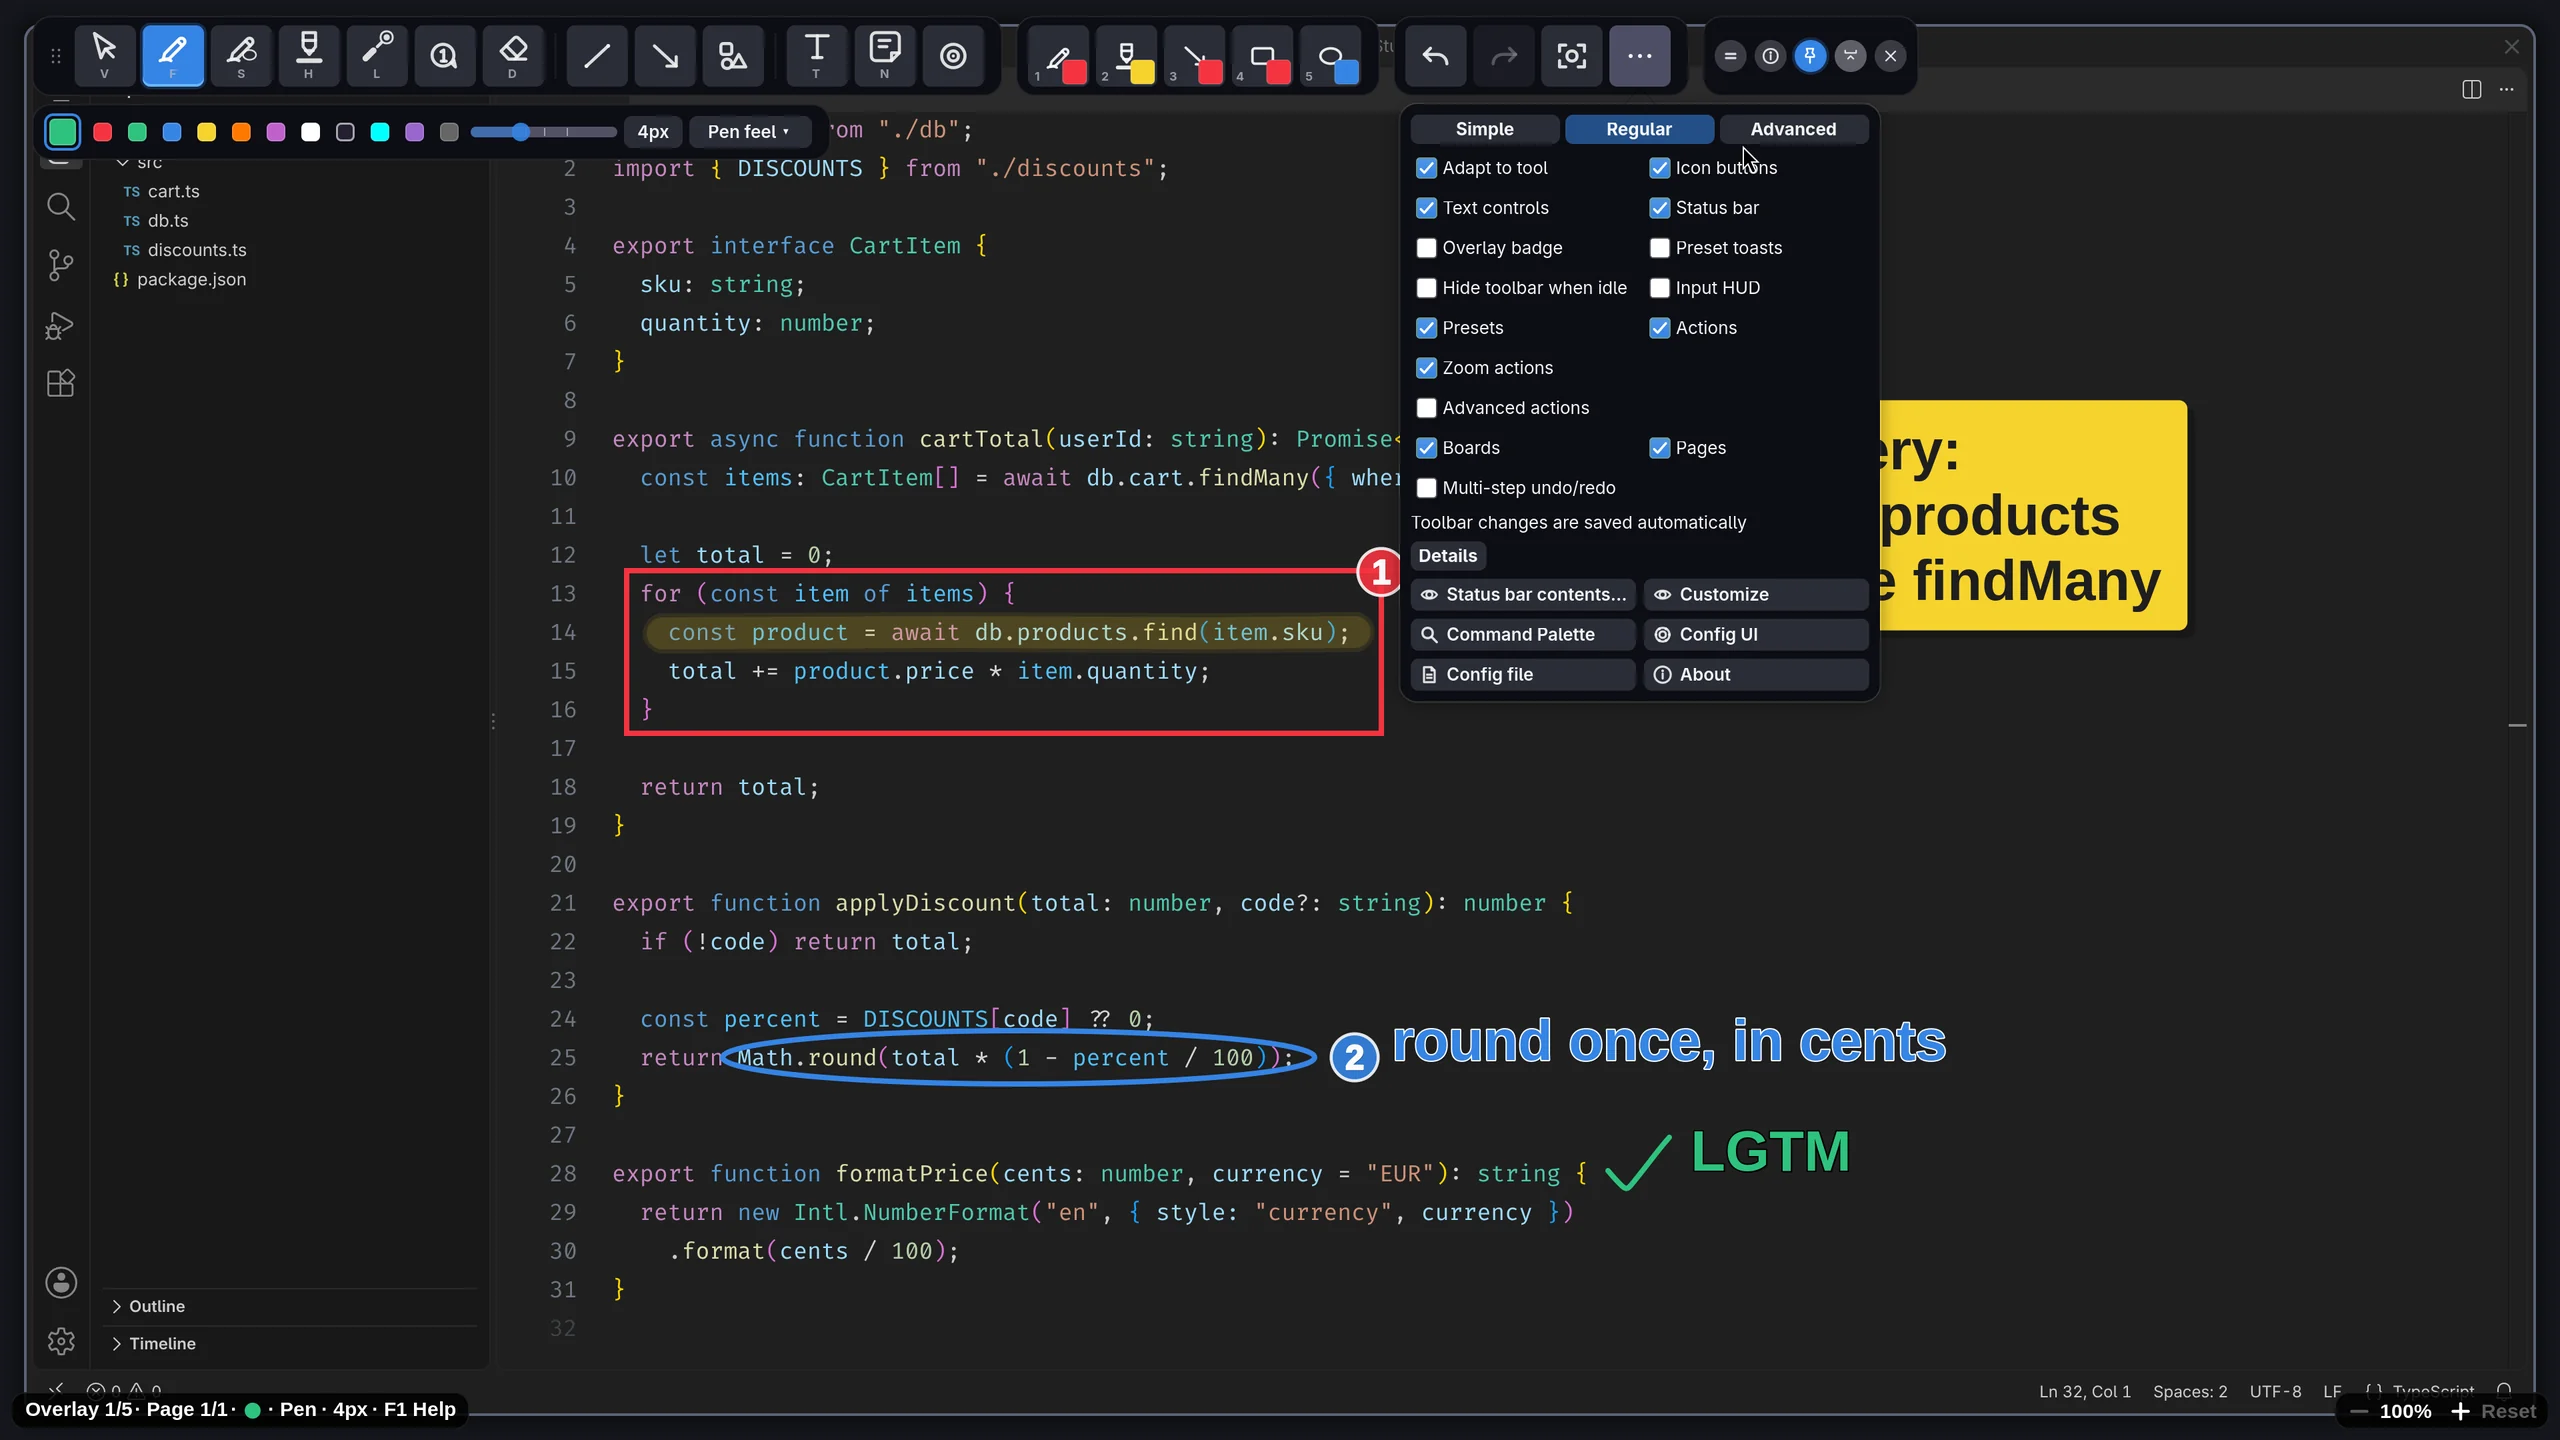This screenshot has width=2560, height=1440.
Task: Open the About dialog
Action: (x=1756, y=674)
